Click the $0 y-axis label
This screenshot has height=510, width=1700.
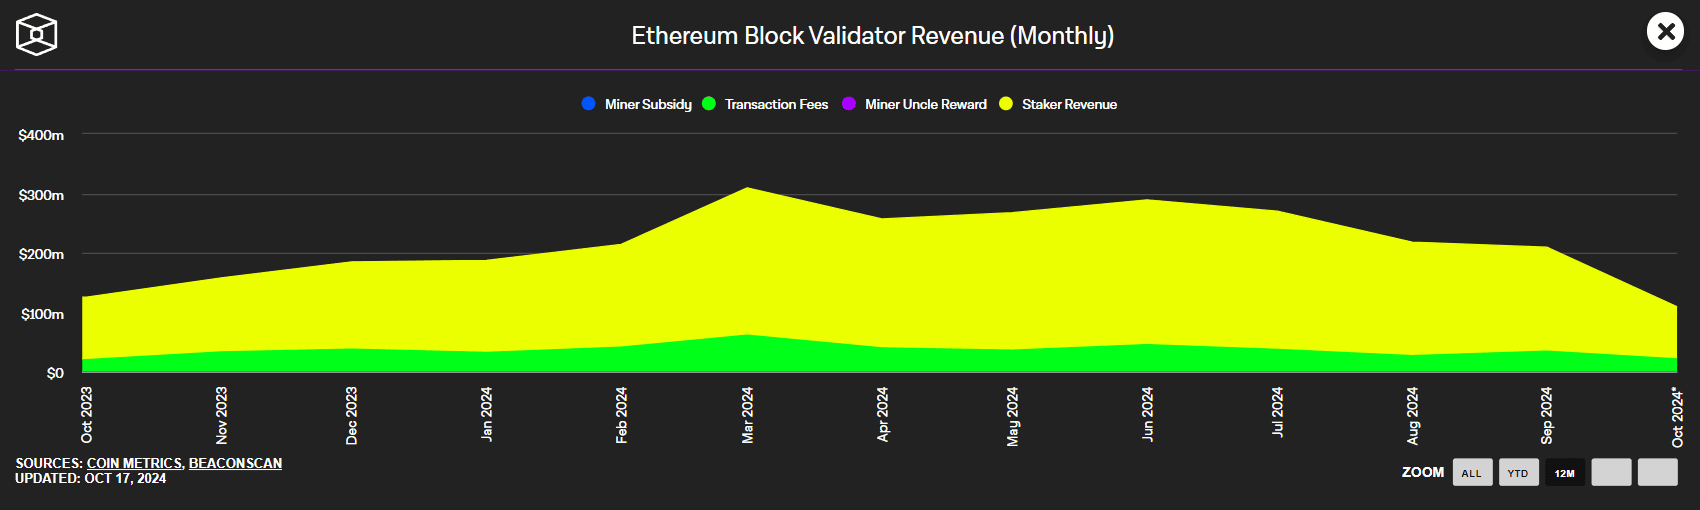pos(55,373)
